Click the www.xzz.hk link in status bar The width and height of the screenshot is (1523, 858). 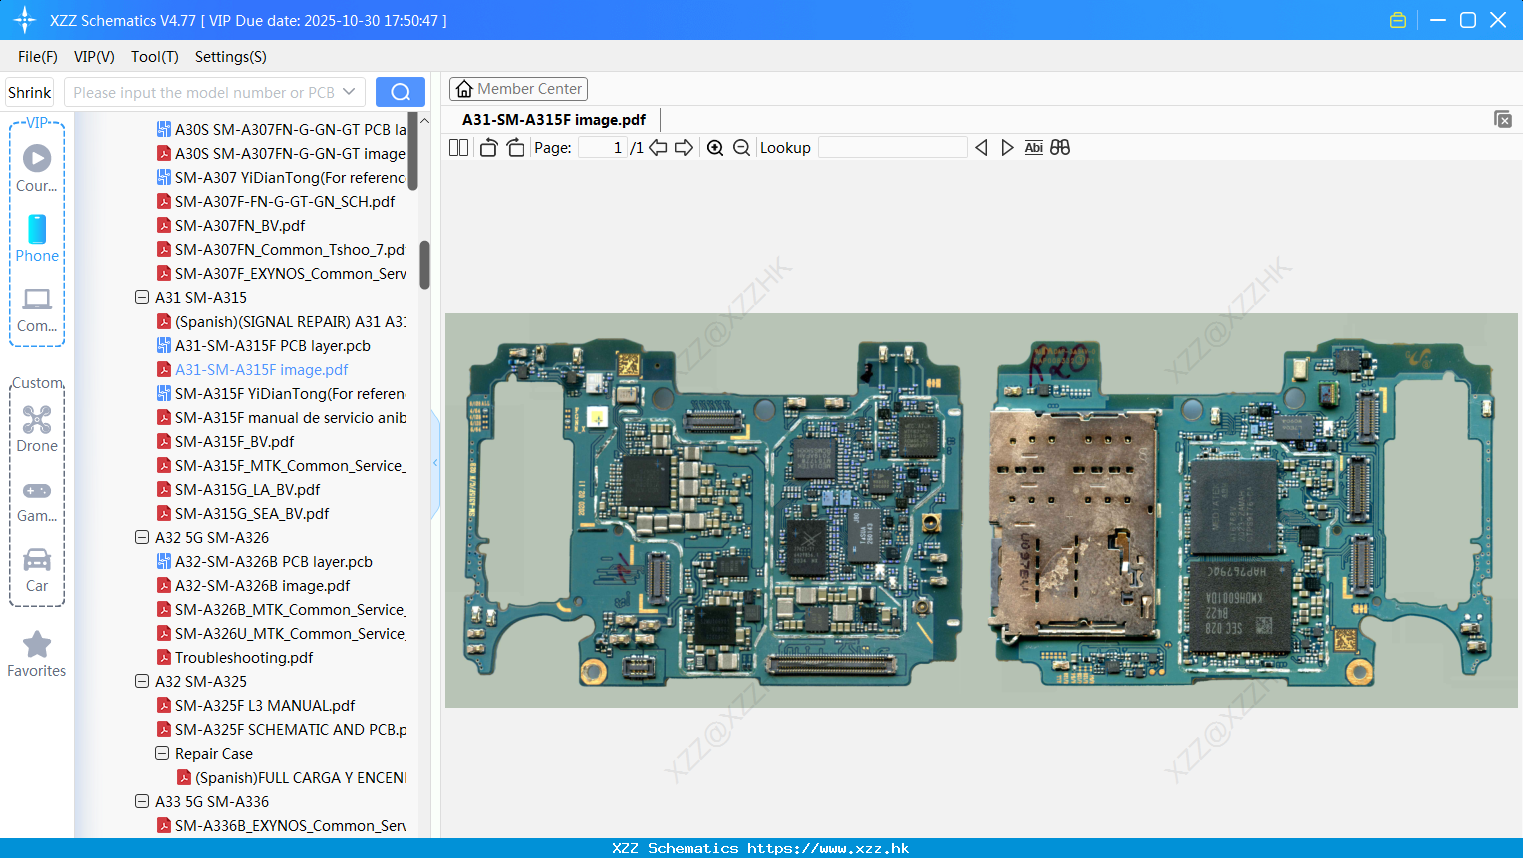(x=828, y=848)
